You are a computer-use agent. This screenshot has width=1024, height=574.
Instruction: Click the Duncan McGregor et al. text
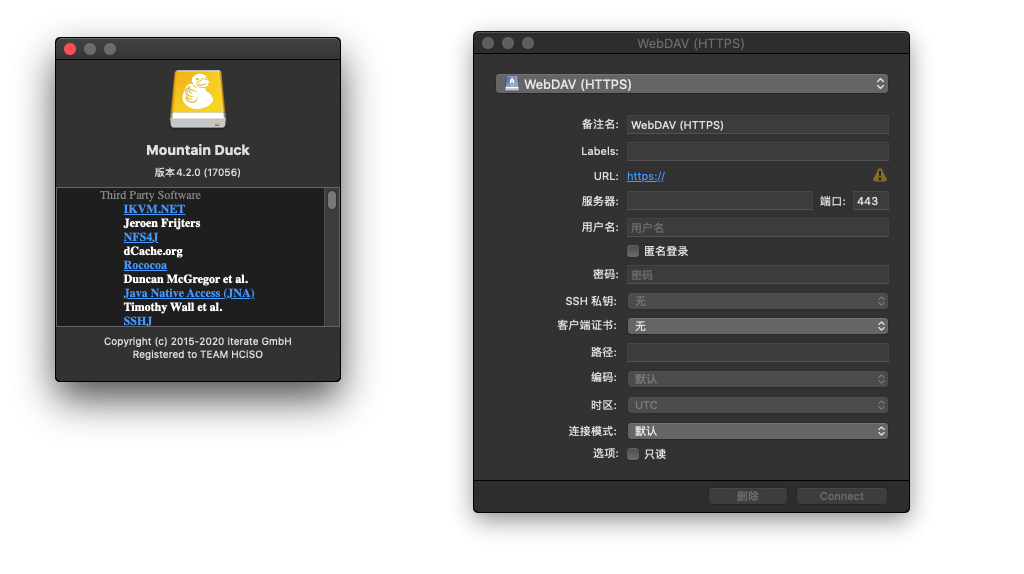[x=186, y=279]
